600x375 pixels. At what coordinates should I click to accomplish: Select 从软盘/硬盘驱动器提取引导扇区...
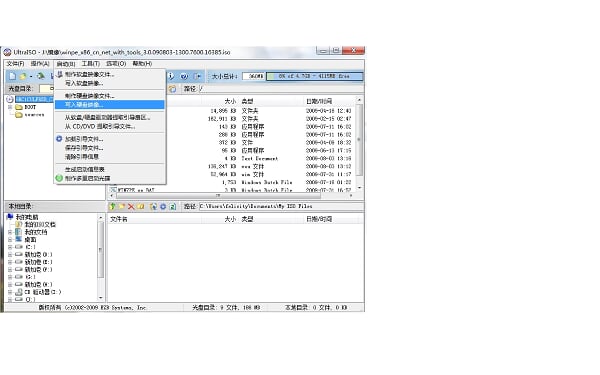(x=109, y=117)
